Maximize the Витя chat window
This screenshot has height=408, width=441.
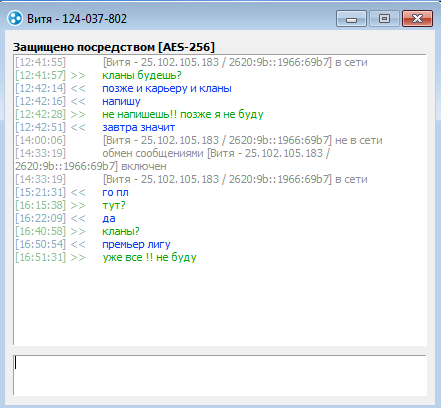click(x=384, y=18)
